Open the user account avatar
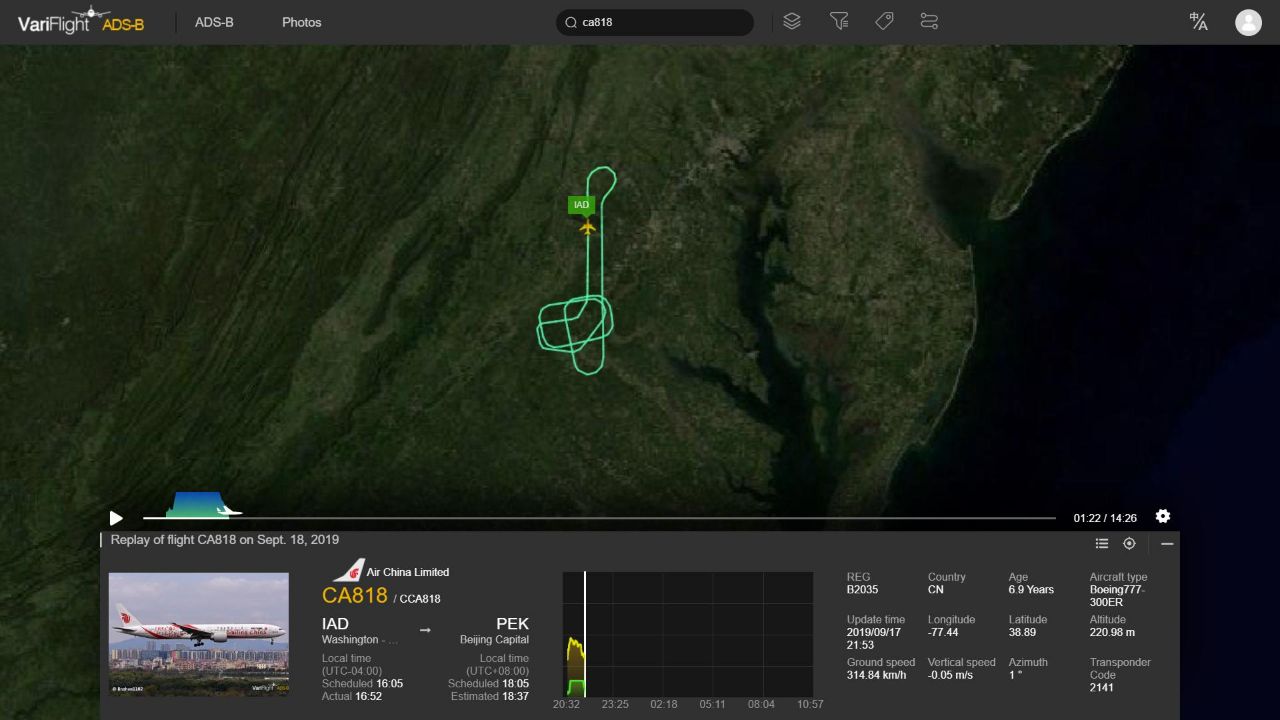Viewport: 1280px width, 720px height. (x=1248, y=22)
